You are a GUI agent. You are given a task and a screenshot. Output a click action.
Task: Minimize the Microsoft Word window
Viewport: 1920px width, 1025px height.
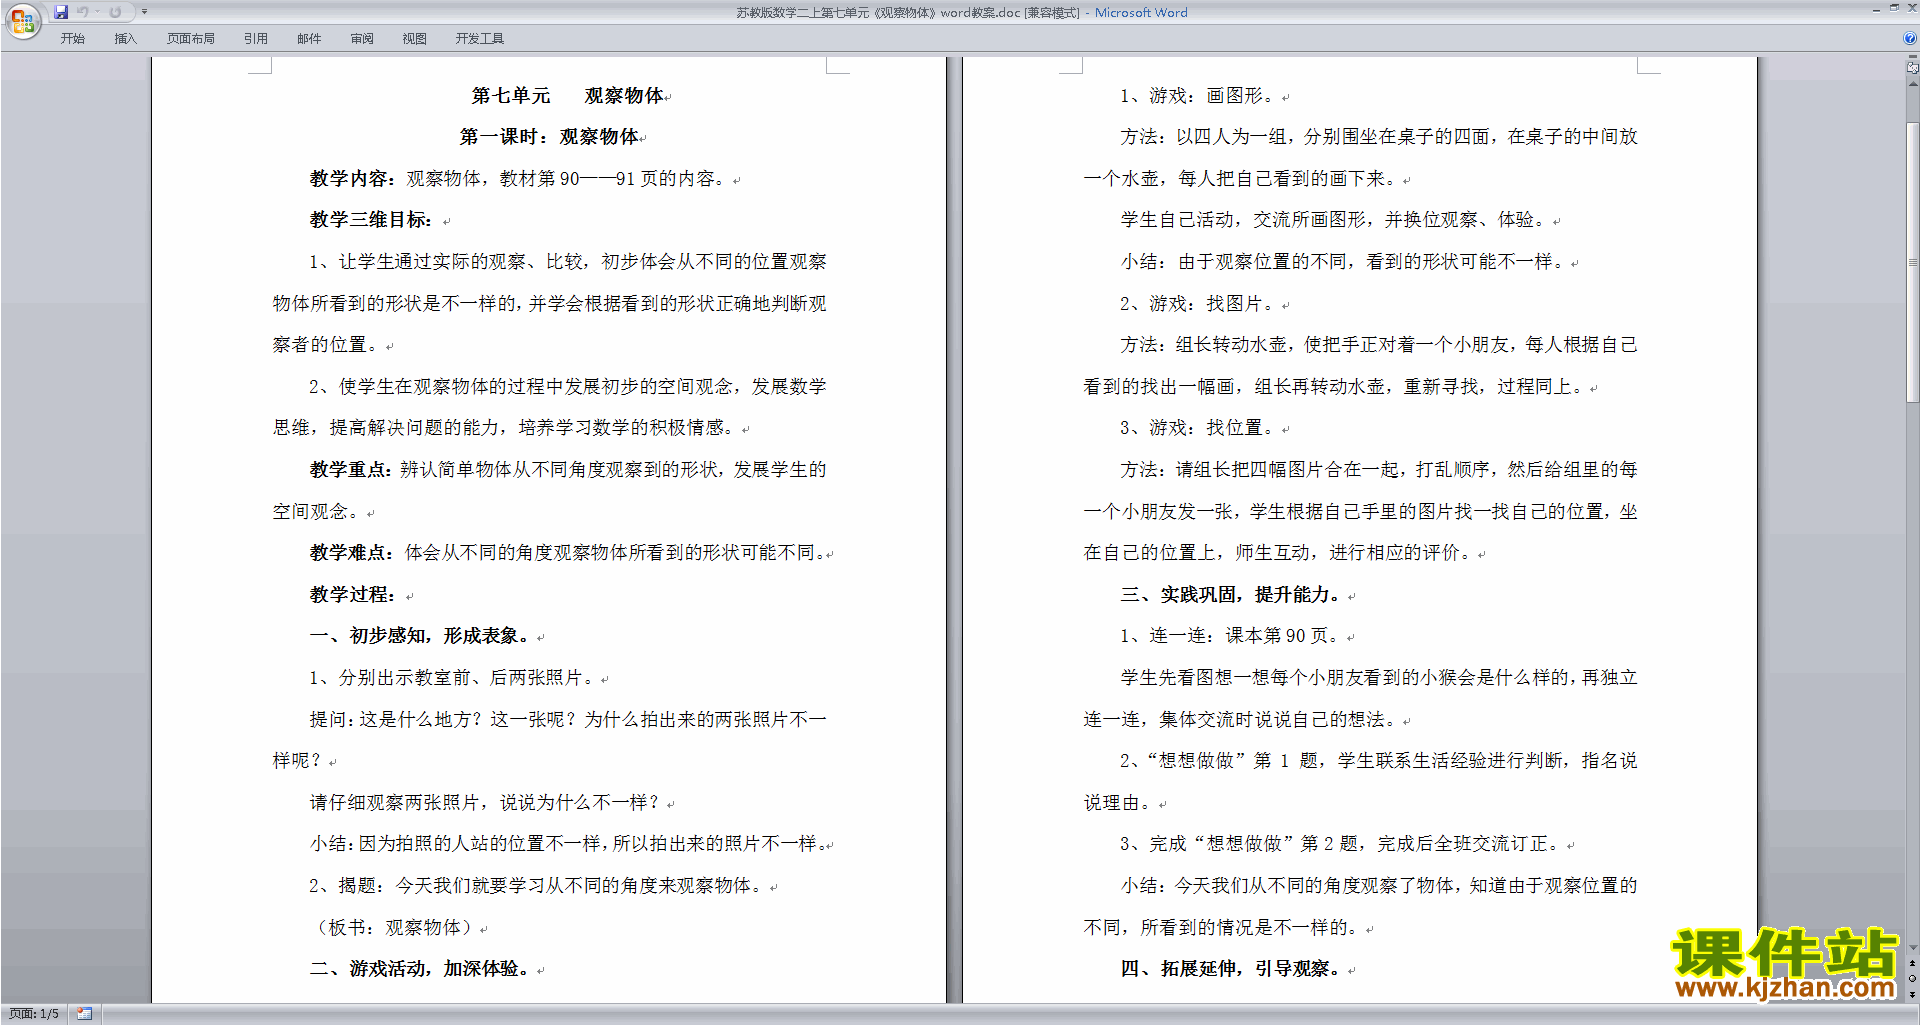click(x=1876, y=9)
